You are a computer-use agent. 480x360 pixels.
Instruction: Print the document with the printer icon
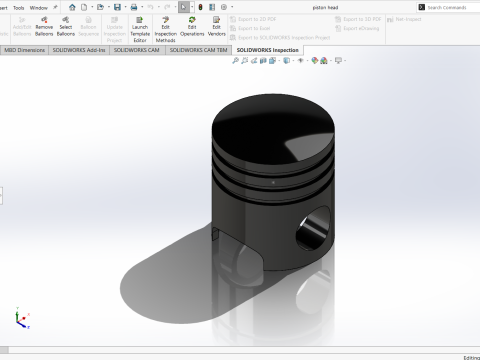[134, 7]
